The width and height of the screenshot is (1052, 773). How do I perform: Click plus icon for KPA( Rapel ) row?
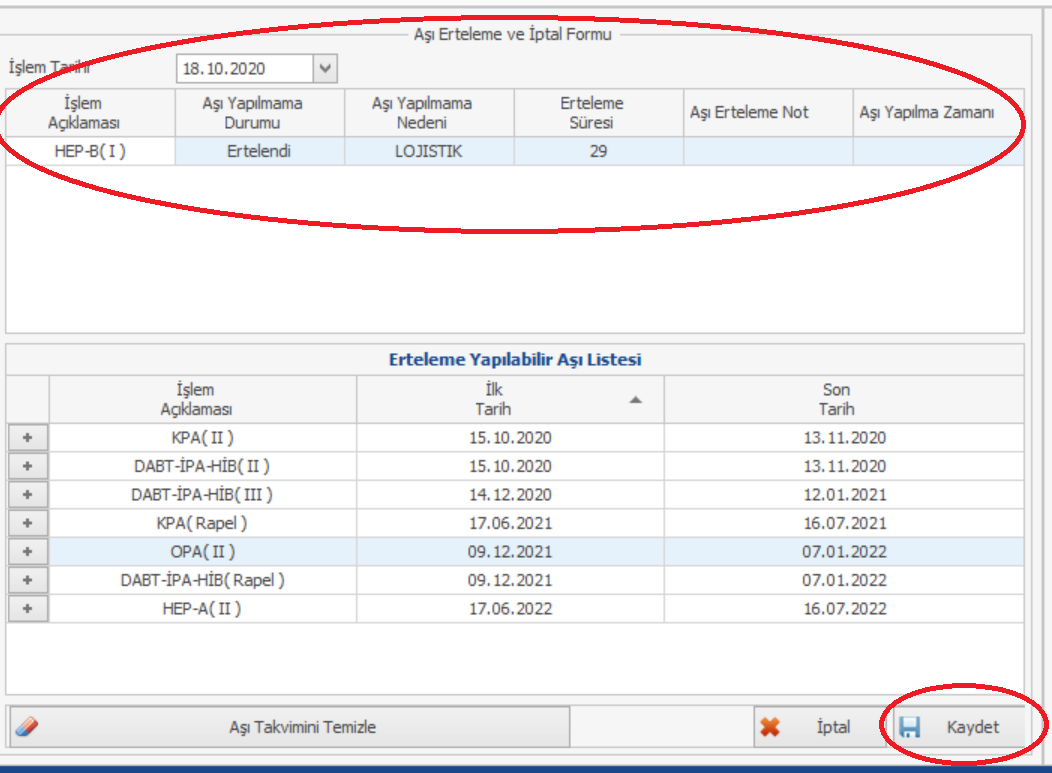(28, 523)
